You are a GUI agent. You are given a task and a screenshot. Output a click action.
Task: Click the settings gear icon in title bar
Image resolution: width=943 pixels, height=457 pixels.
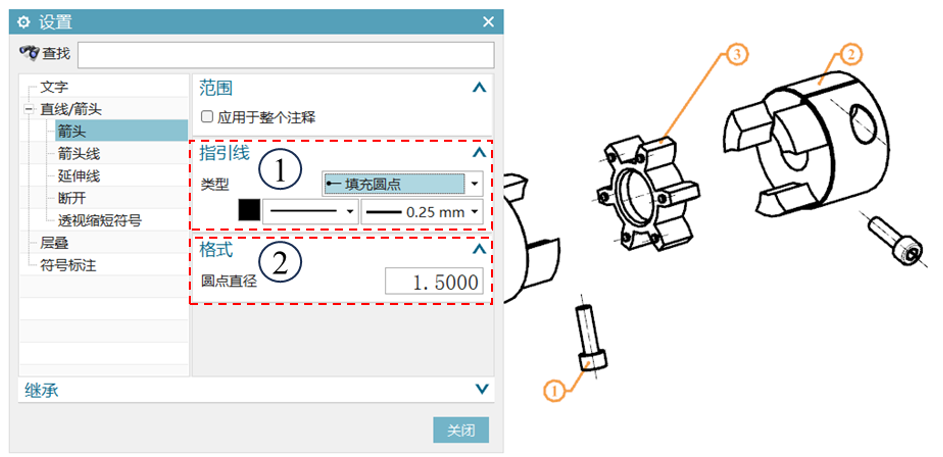[23, 22]
